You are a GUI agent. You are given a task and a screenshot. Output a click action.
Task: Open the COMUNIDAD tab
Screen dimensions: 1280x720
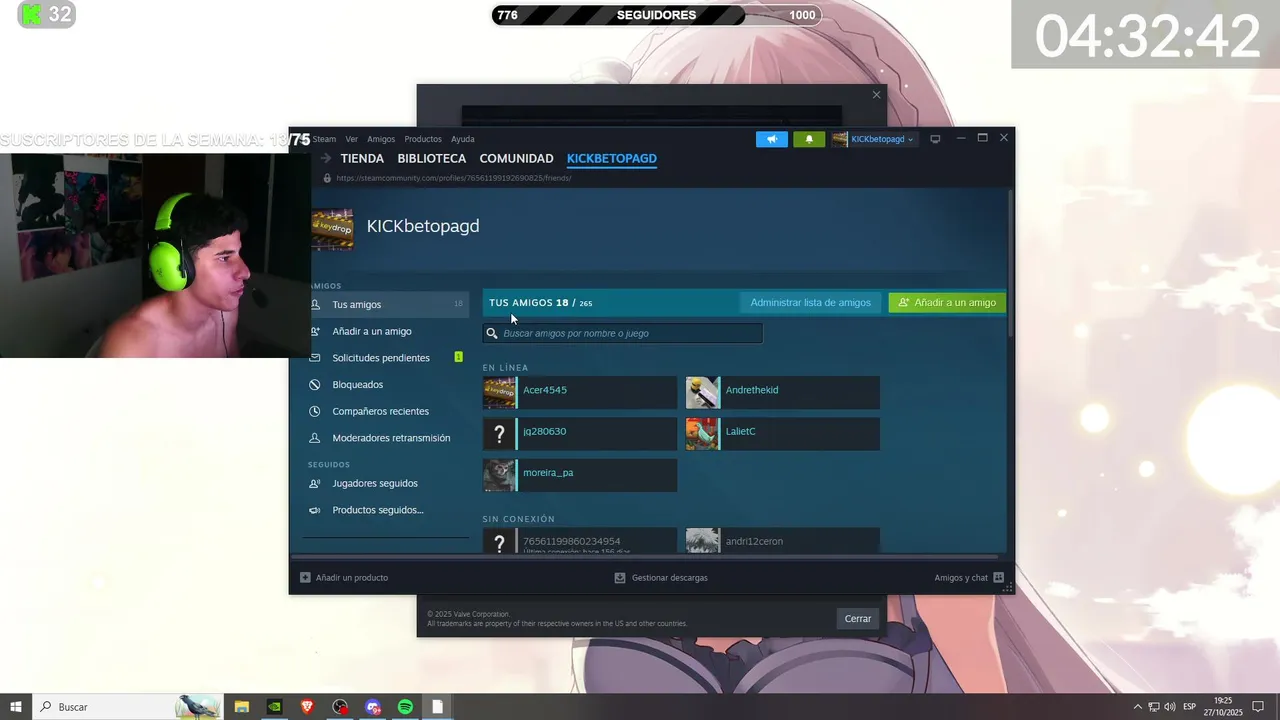coord(516,158)
